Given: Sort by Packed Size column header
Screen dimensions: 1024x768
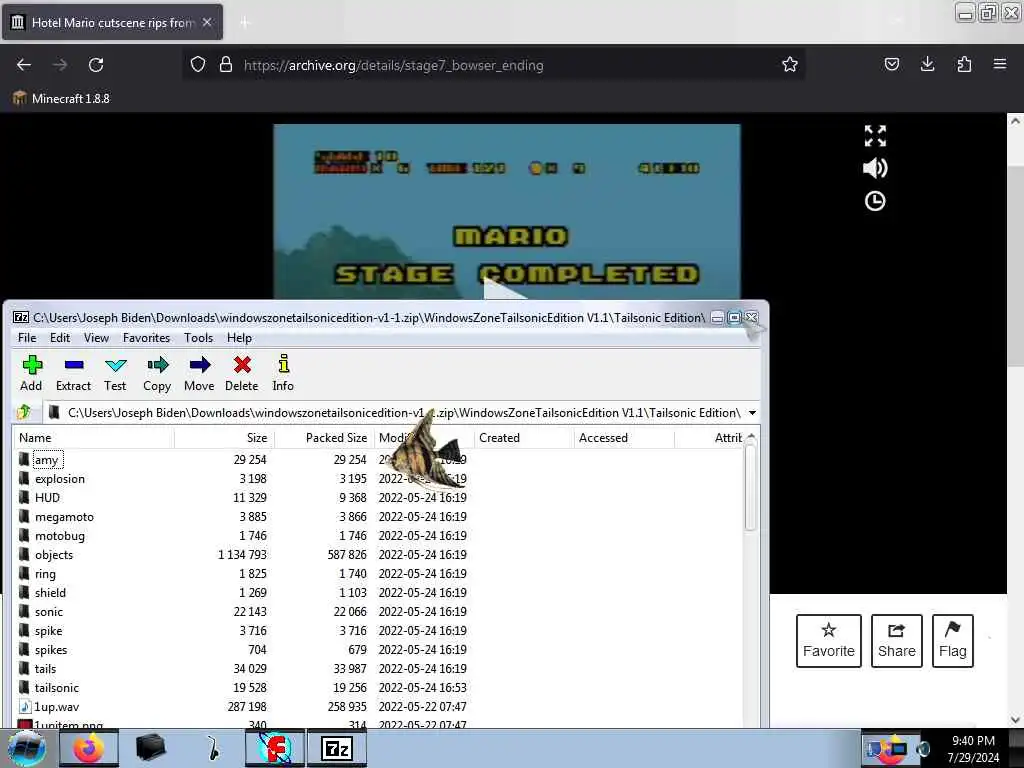Looking at the screenshot, I should [x=324, y=438].
